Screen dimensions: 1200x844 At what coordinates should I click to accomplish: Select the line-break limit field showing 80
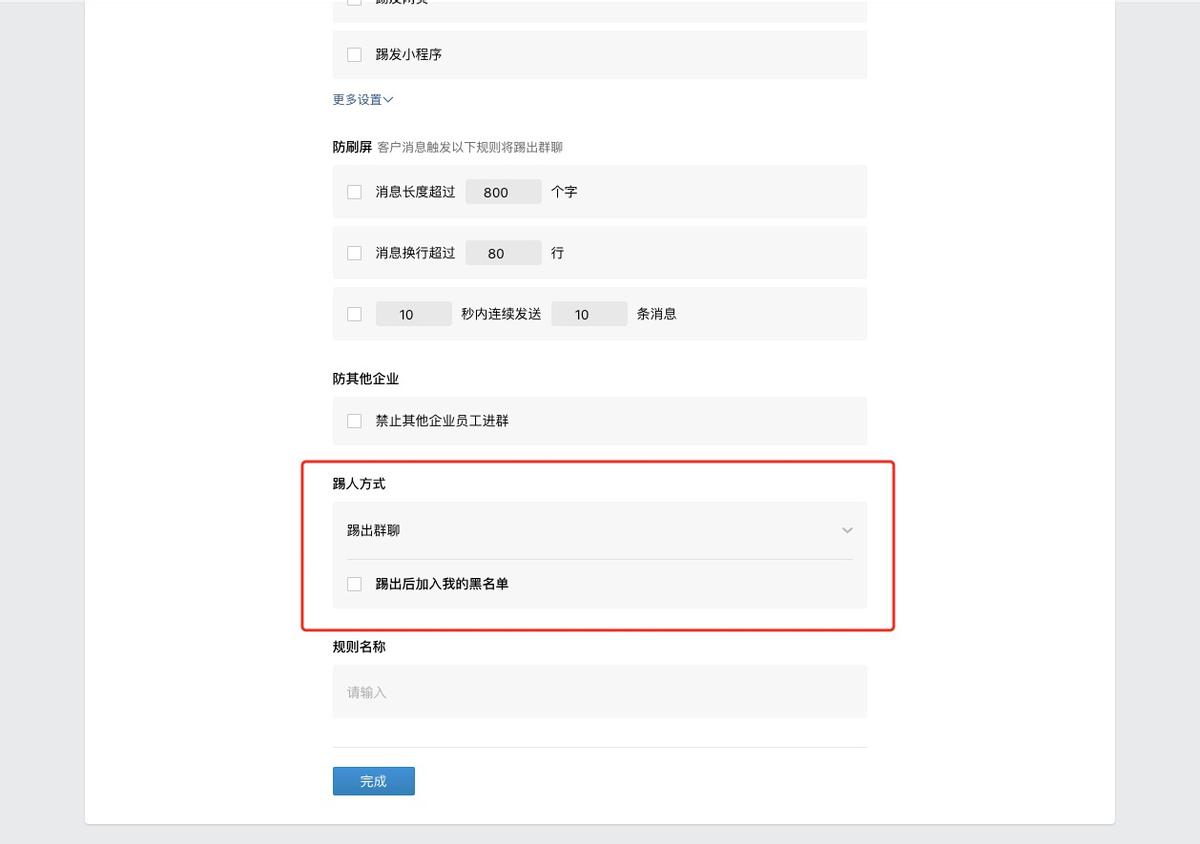[x=503, y=252]
